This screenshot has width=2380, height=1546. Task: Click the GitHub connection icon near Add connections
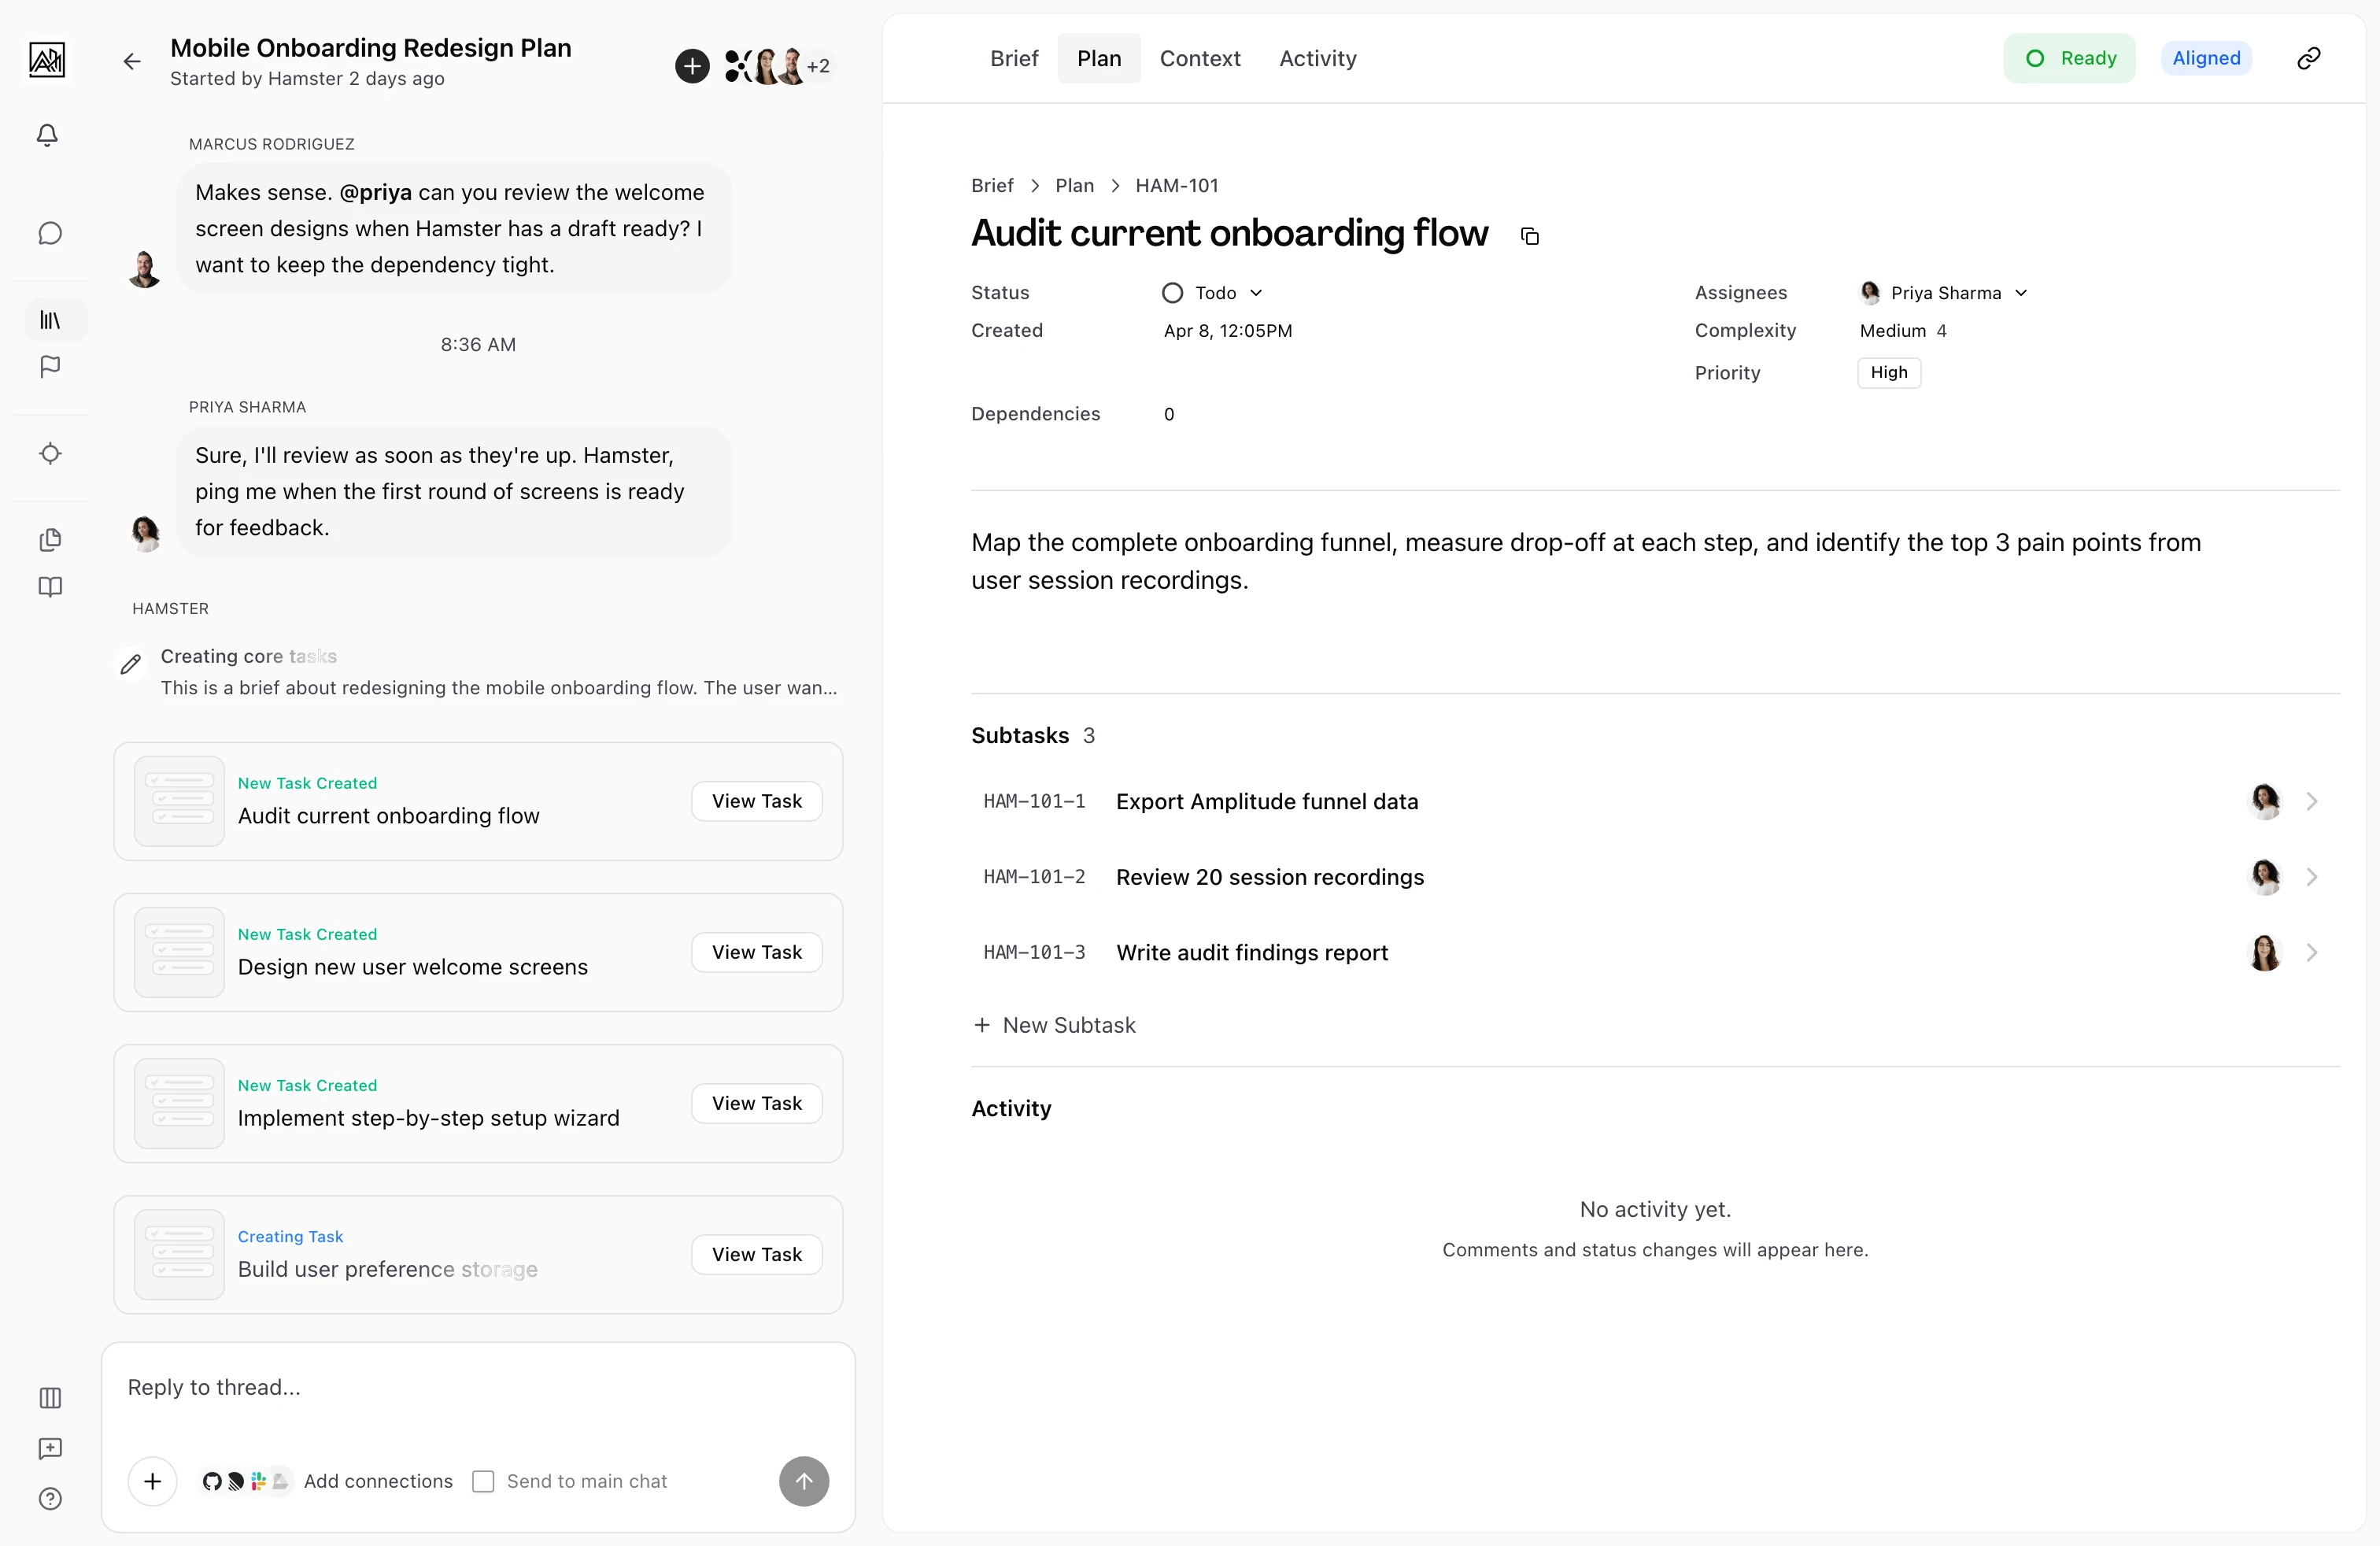tap(213, 1482)
